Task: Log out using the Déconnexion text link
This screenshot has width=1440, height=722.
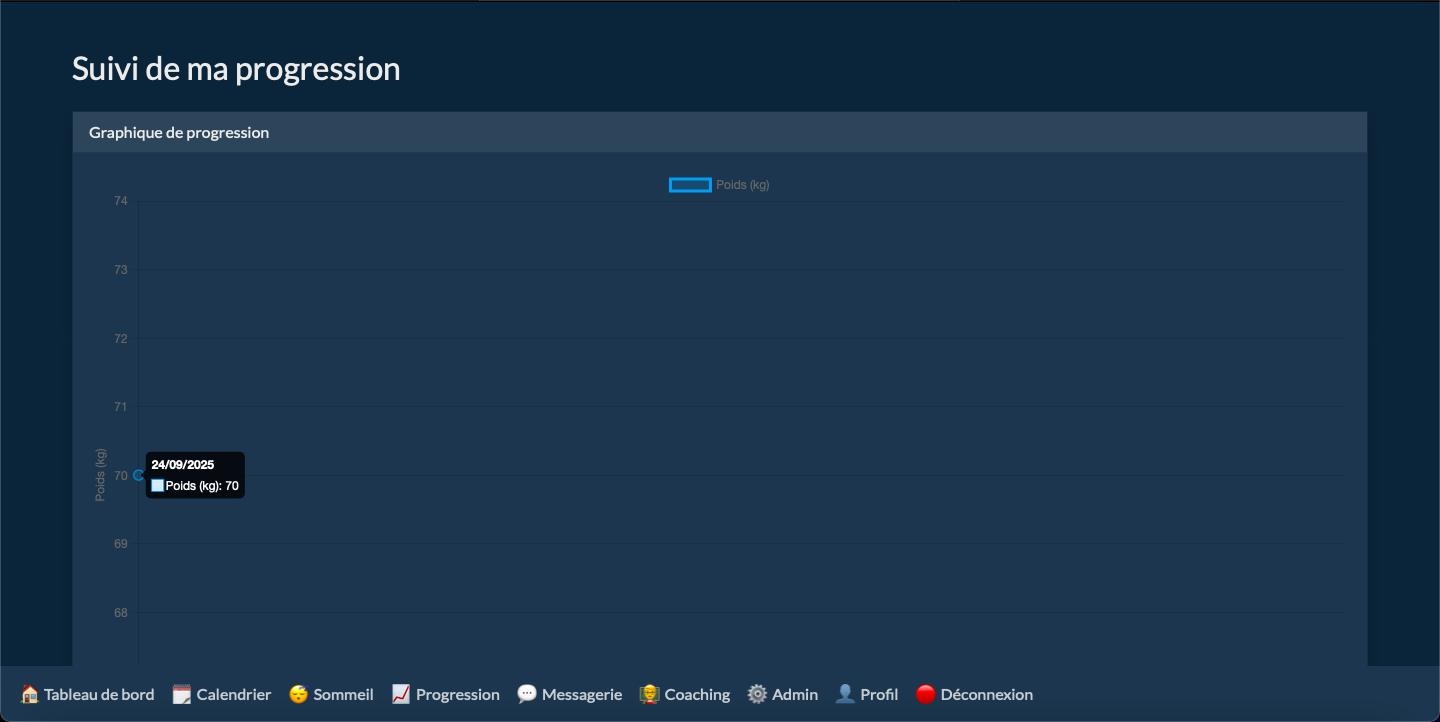Action: tap(986, 694)
